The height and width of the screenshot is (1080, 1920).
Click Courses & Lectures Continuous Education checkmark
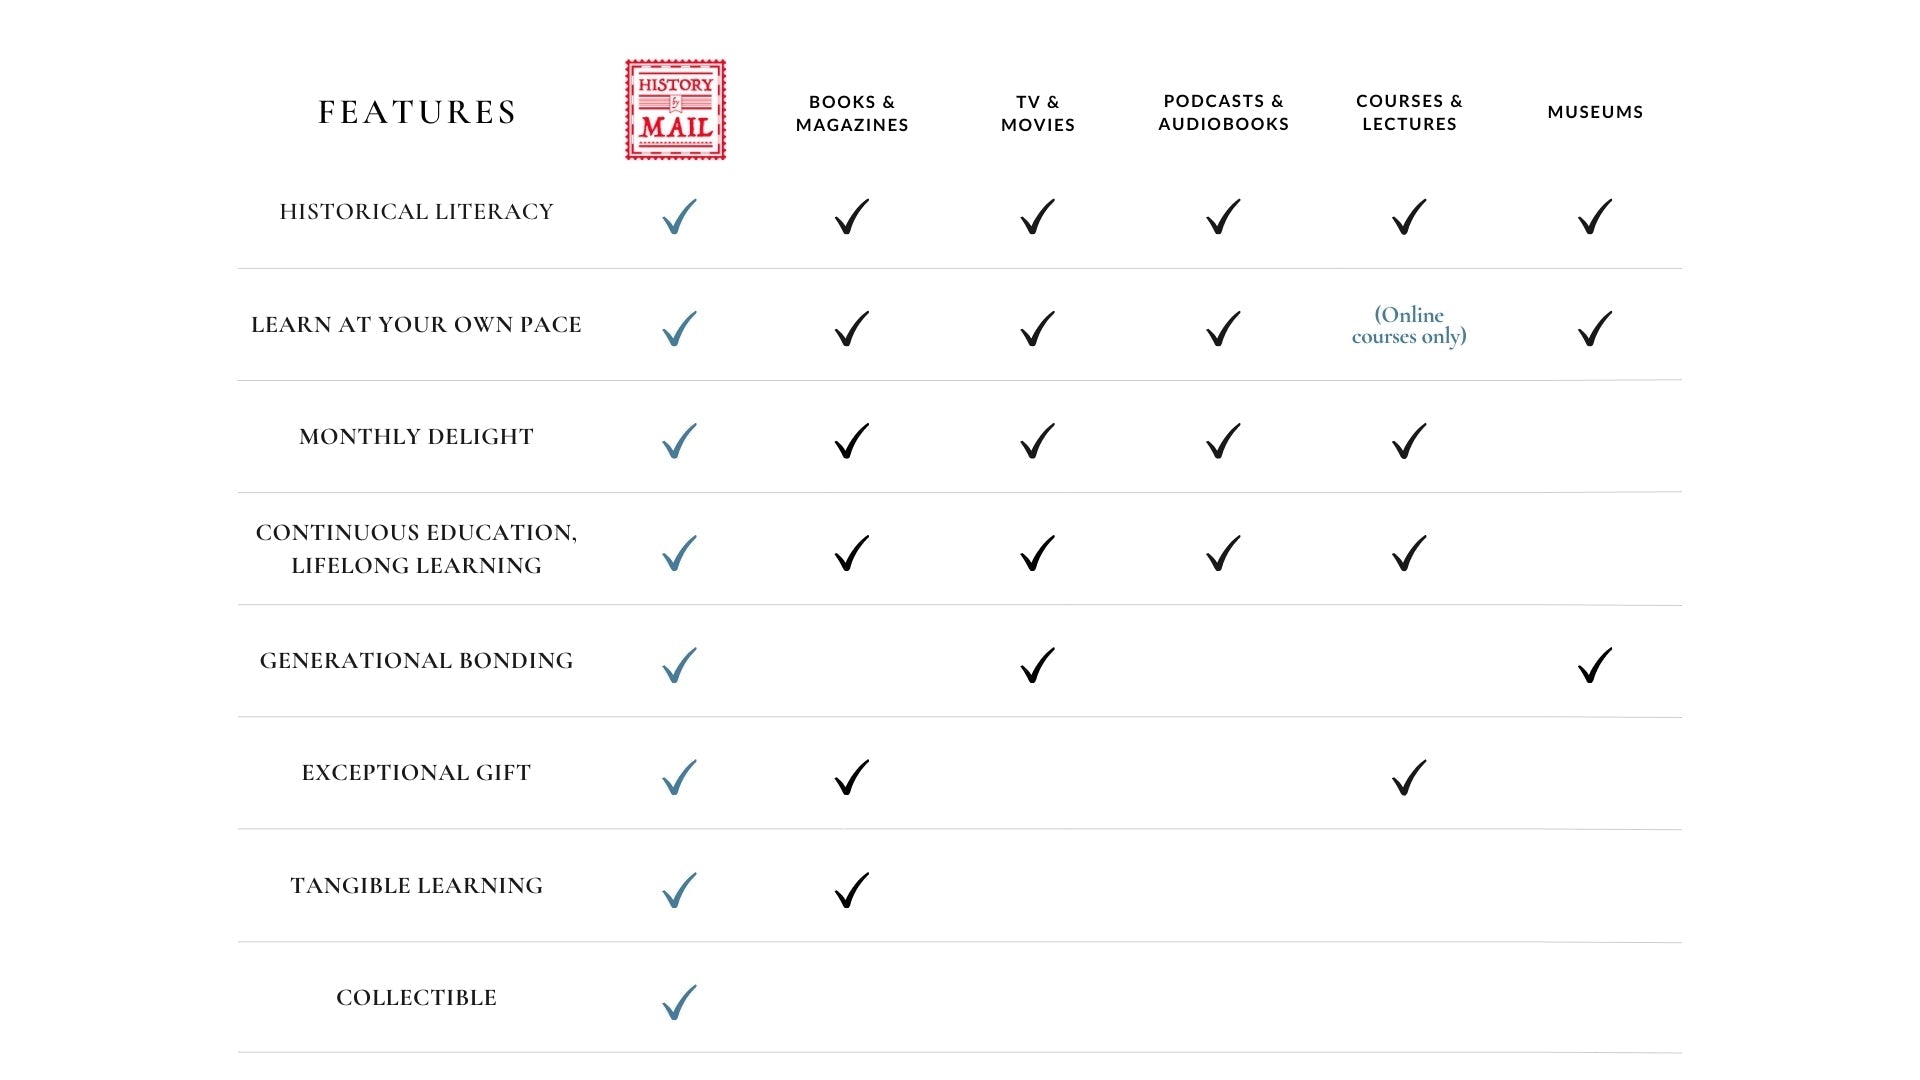coord(1409,553)
